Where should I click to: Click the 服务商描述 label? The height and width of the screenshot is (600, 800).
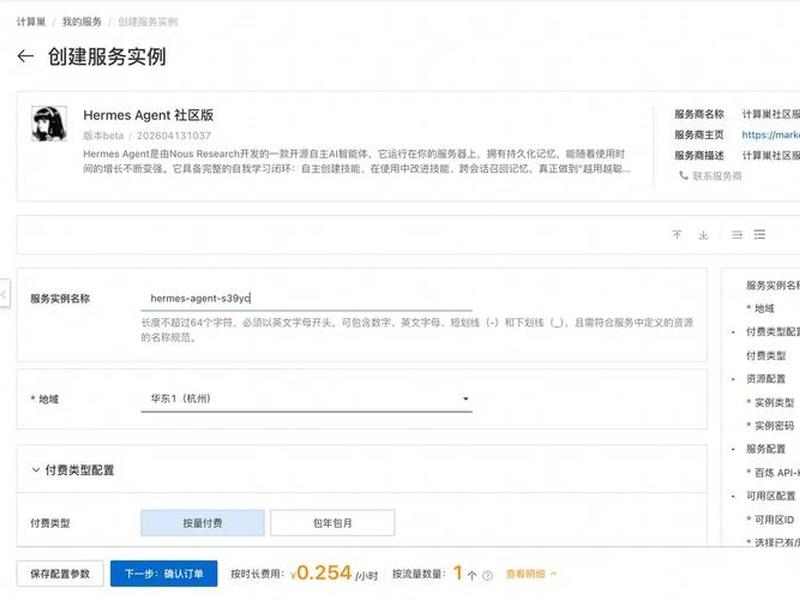(699, 155)
